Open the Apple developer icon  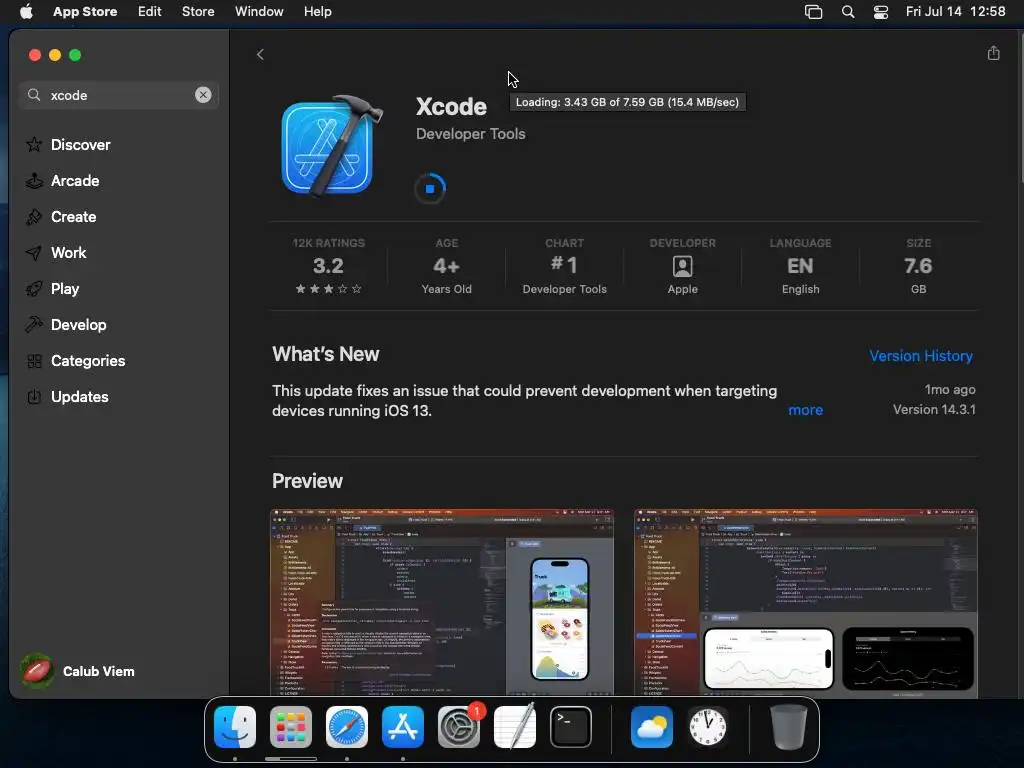682,266
